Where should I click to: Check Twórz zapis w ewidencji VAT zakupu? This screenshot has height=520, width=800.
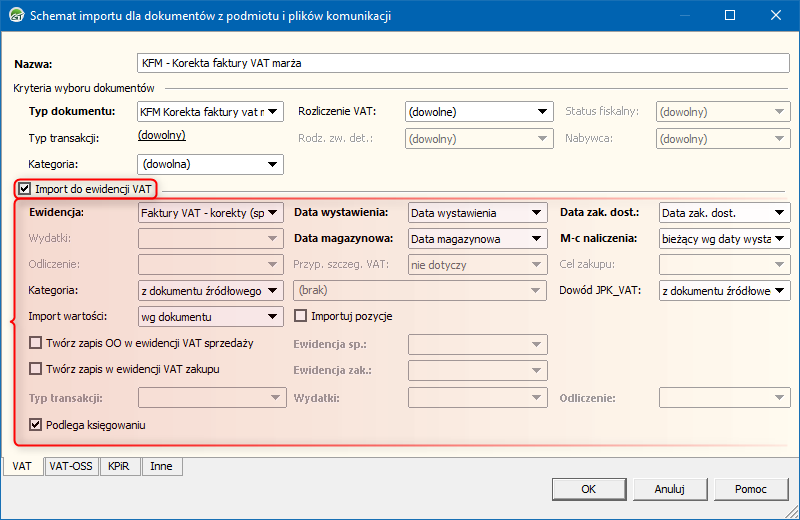point(35,368)
